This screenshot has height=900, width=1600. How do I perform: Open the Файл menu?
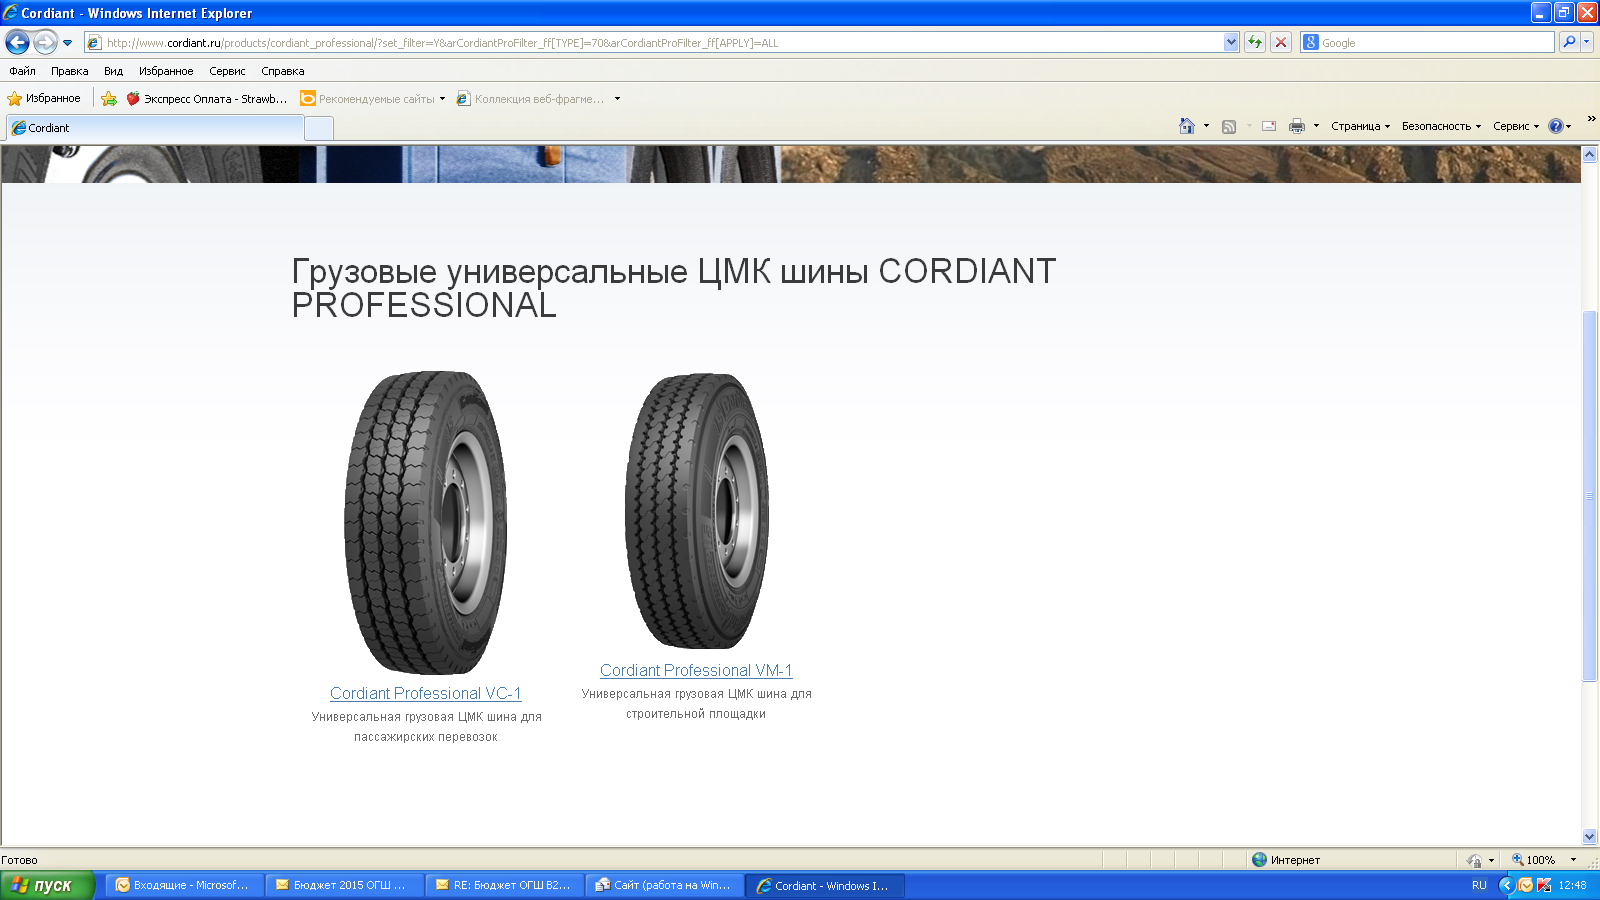click(22, 71)
